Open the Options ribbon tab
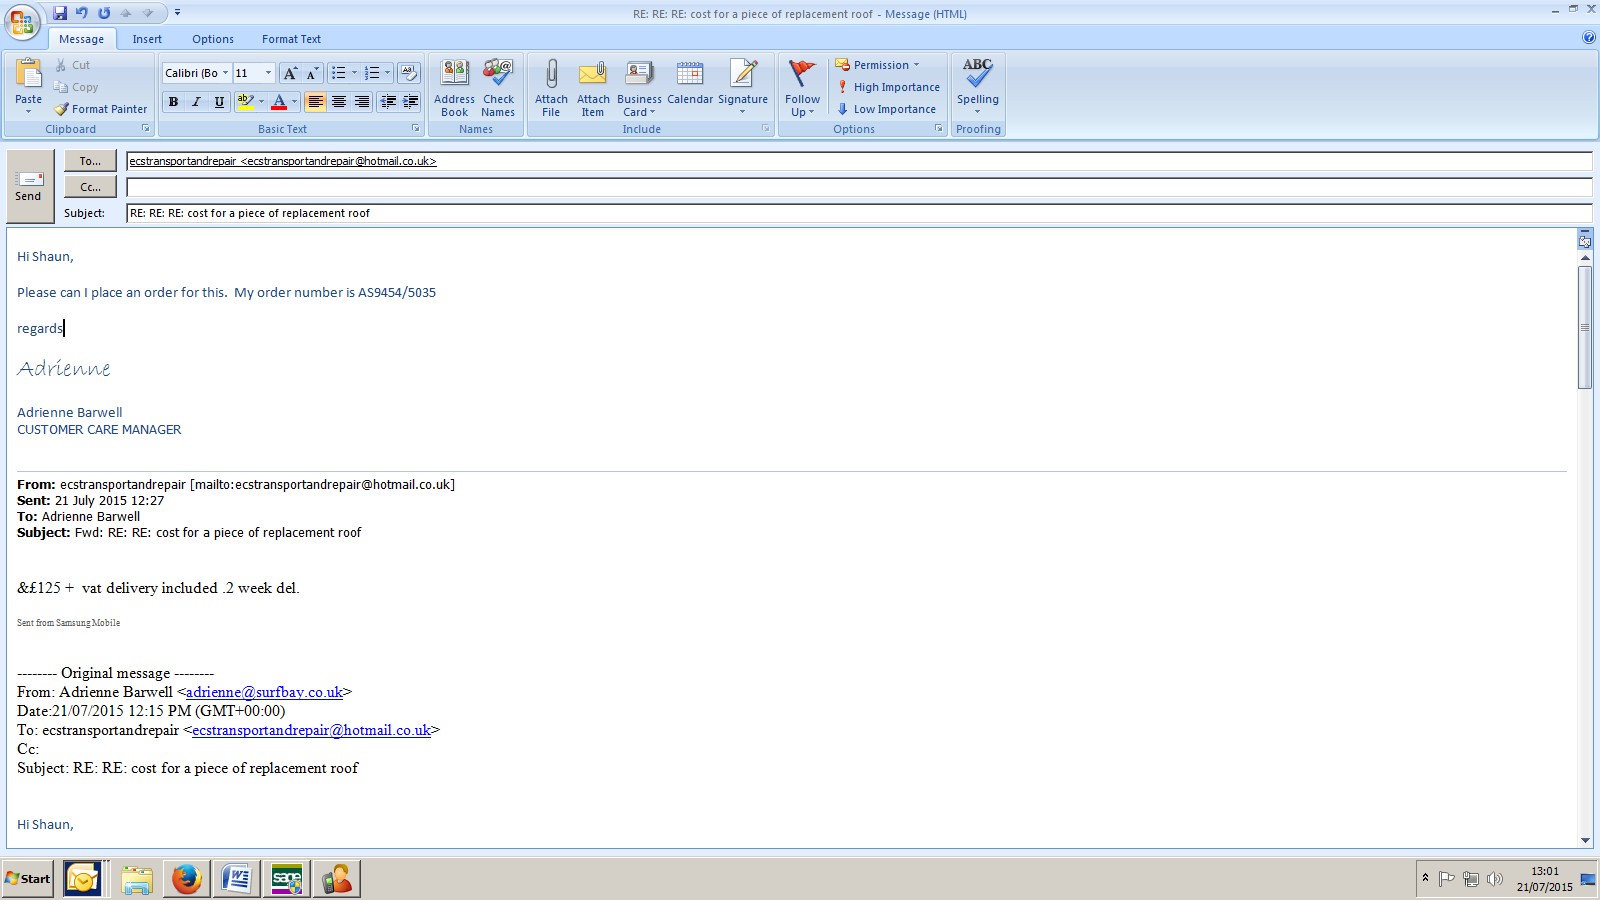1600x900 pixels. [x=213, y=39]
